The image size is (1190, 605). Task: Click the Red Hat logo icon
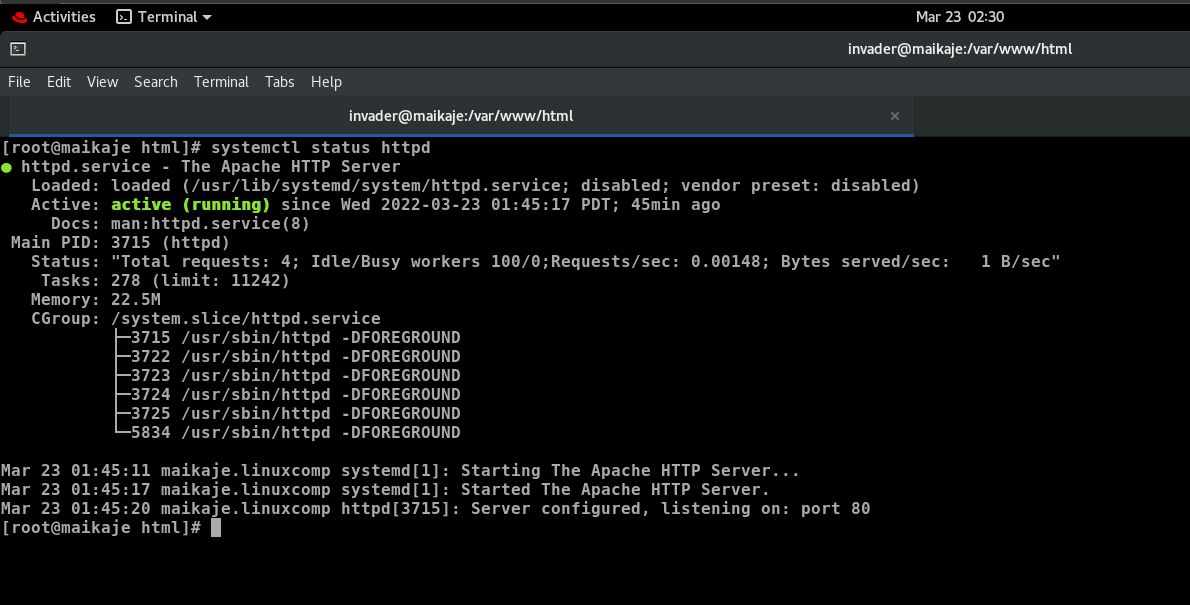20,17
